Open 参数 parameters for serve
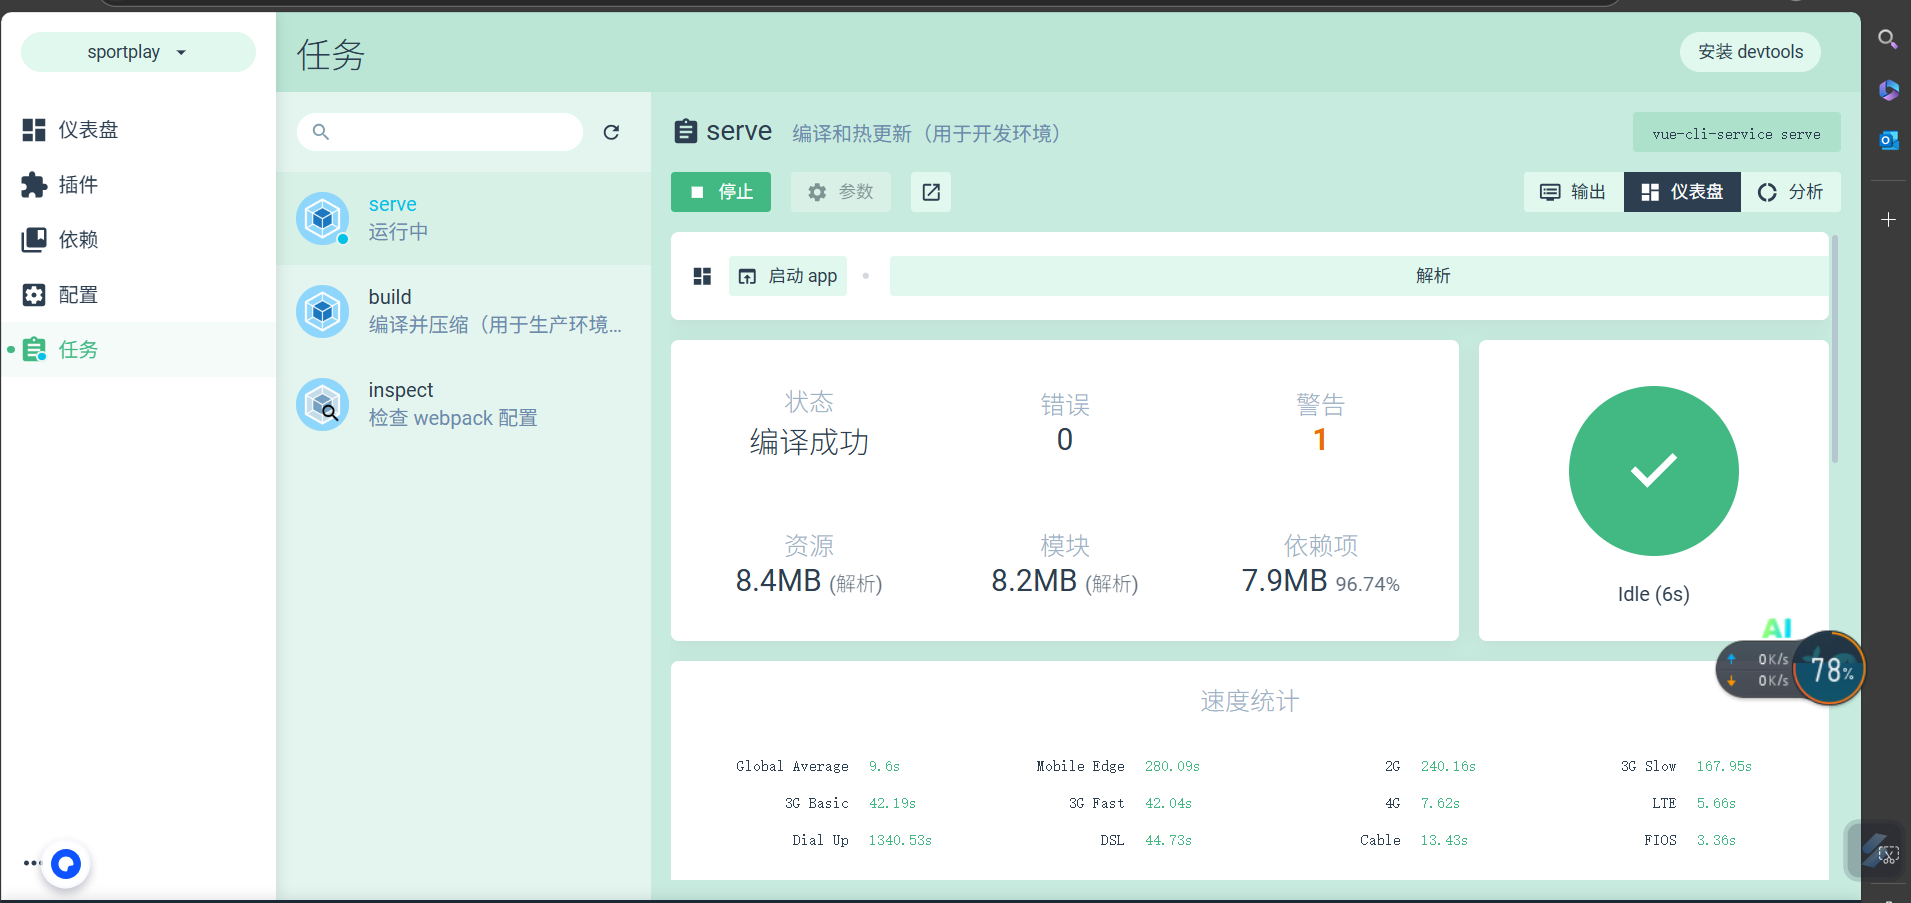The image size is (1911, 903). [841, 192]
